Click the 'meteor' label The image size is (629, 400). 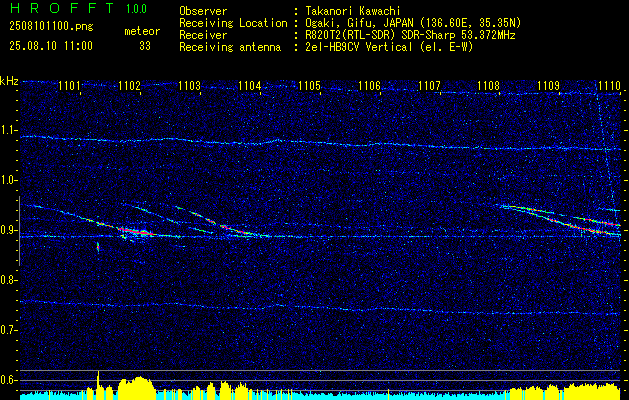click(142, 31)
